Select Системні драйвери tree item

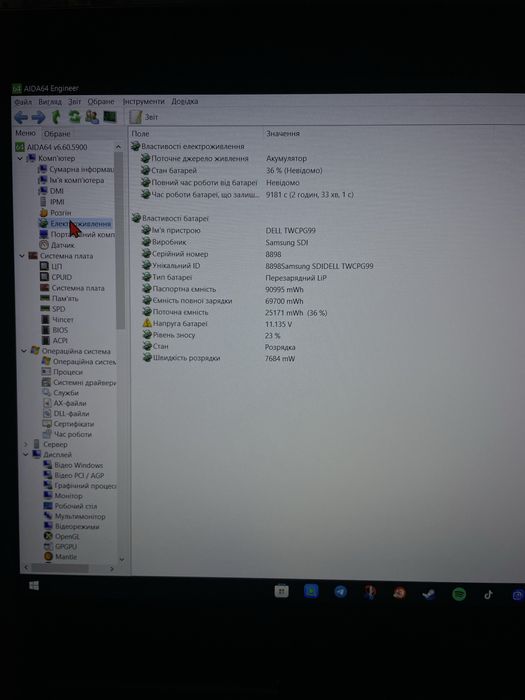79,383
